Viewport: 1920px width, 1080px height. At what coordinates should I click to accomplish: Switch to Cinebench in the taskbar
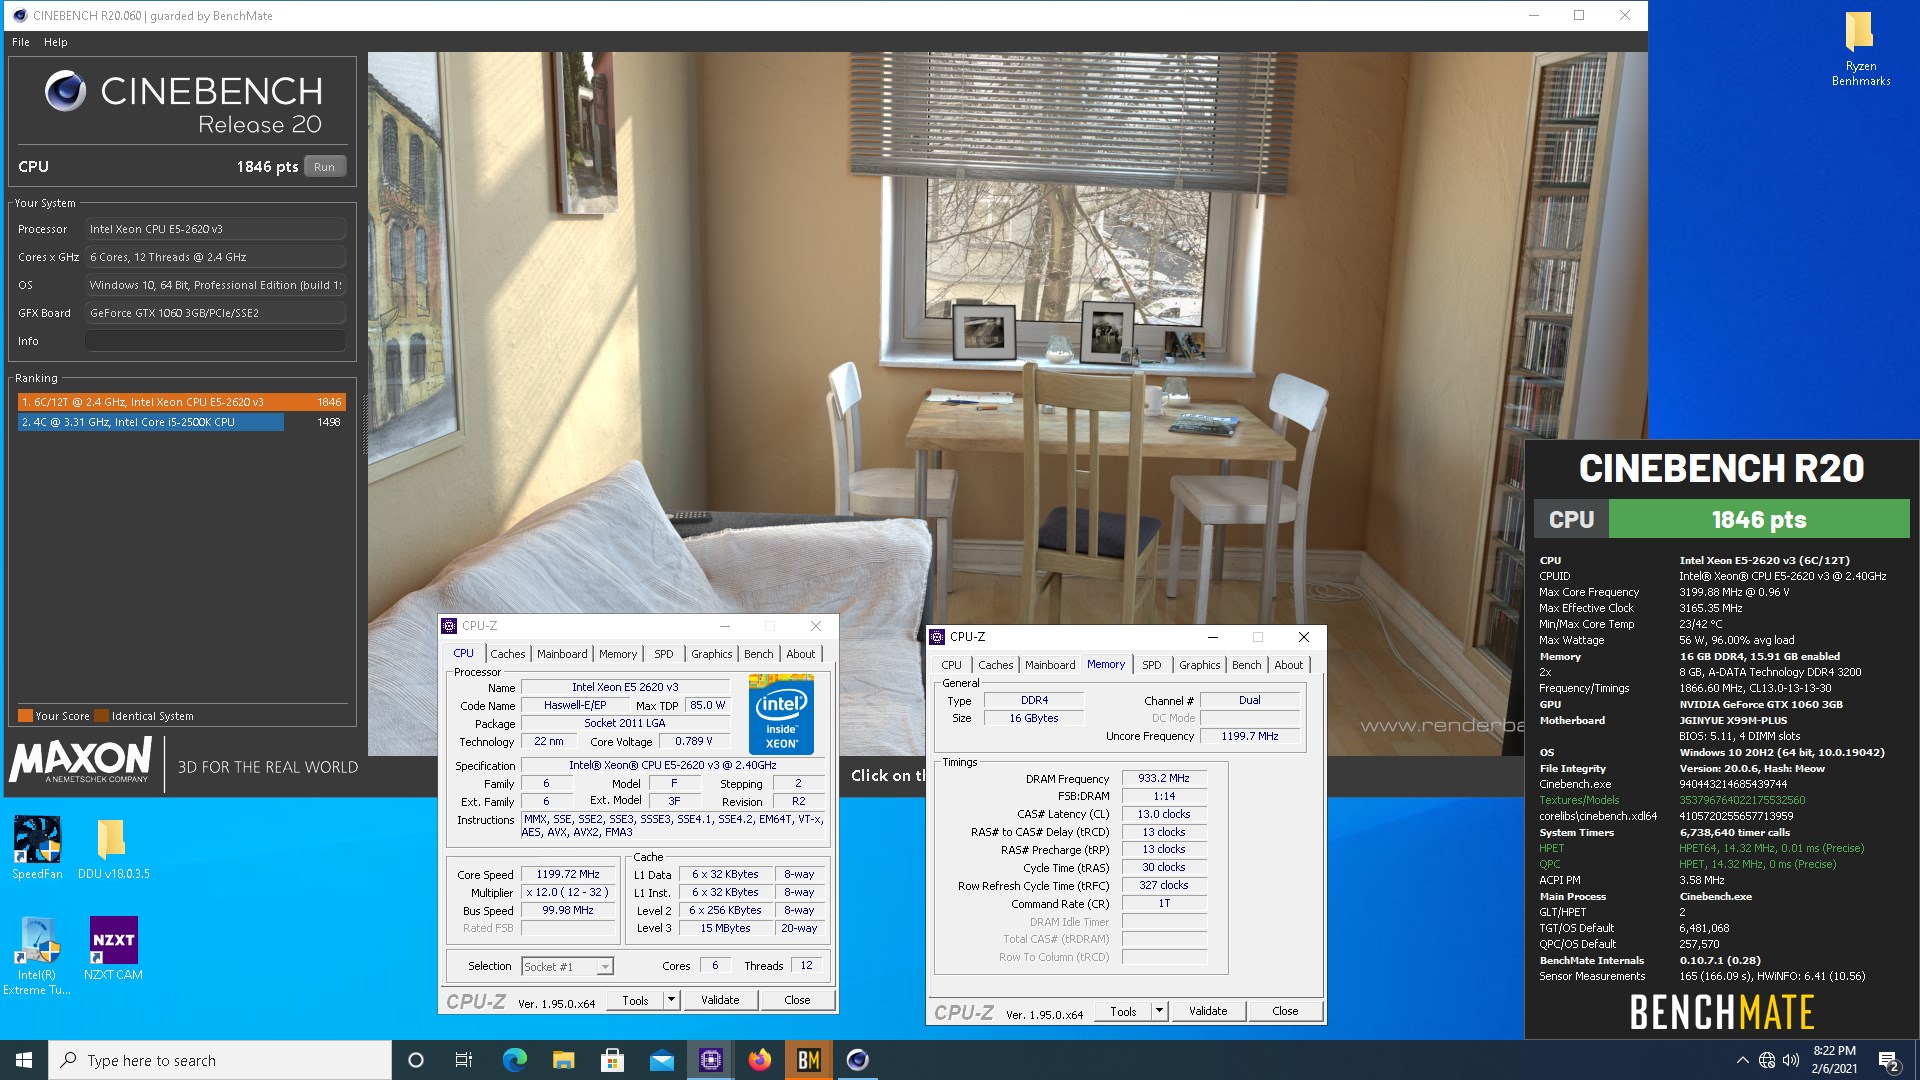click(857, 1060)
